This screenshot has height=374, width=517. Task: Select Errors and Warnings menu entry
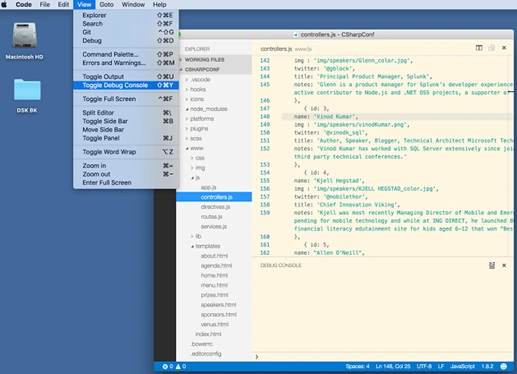pos(126,63)
